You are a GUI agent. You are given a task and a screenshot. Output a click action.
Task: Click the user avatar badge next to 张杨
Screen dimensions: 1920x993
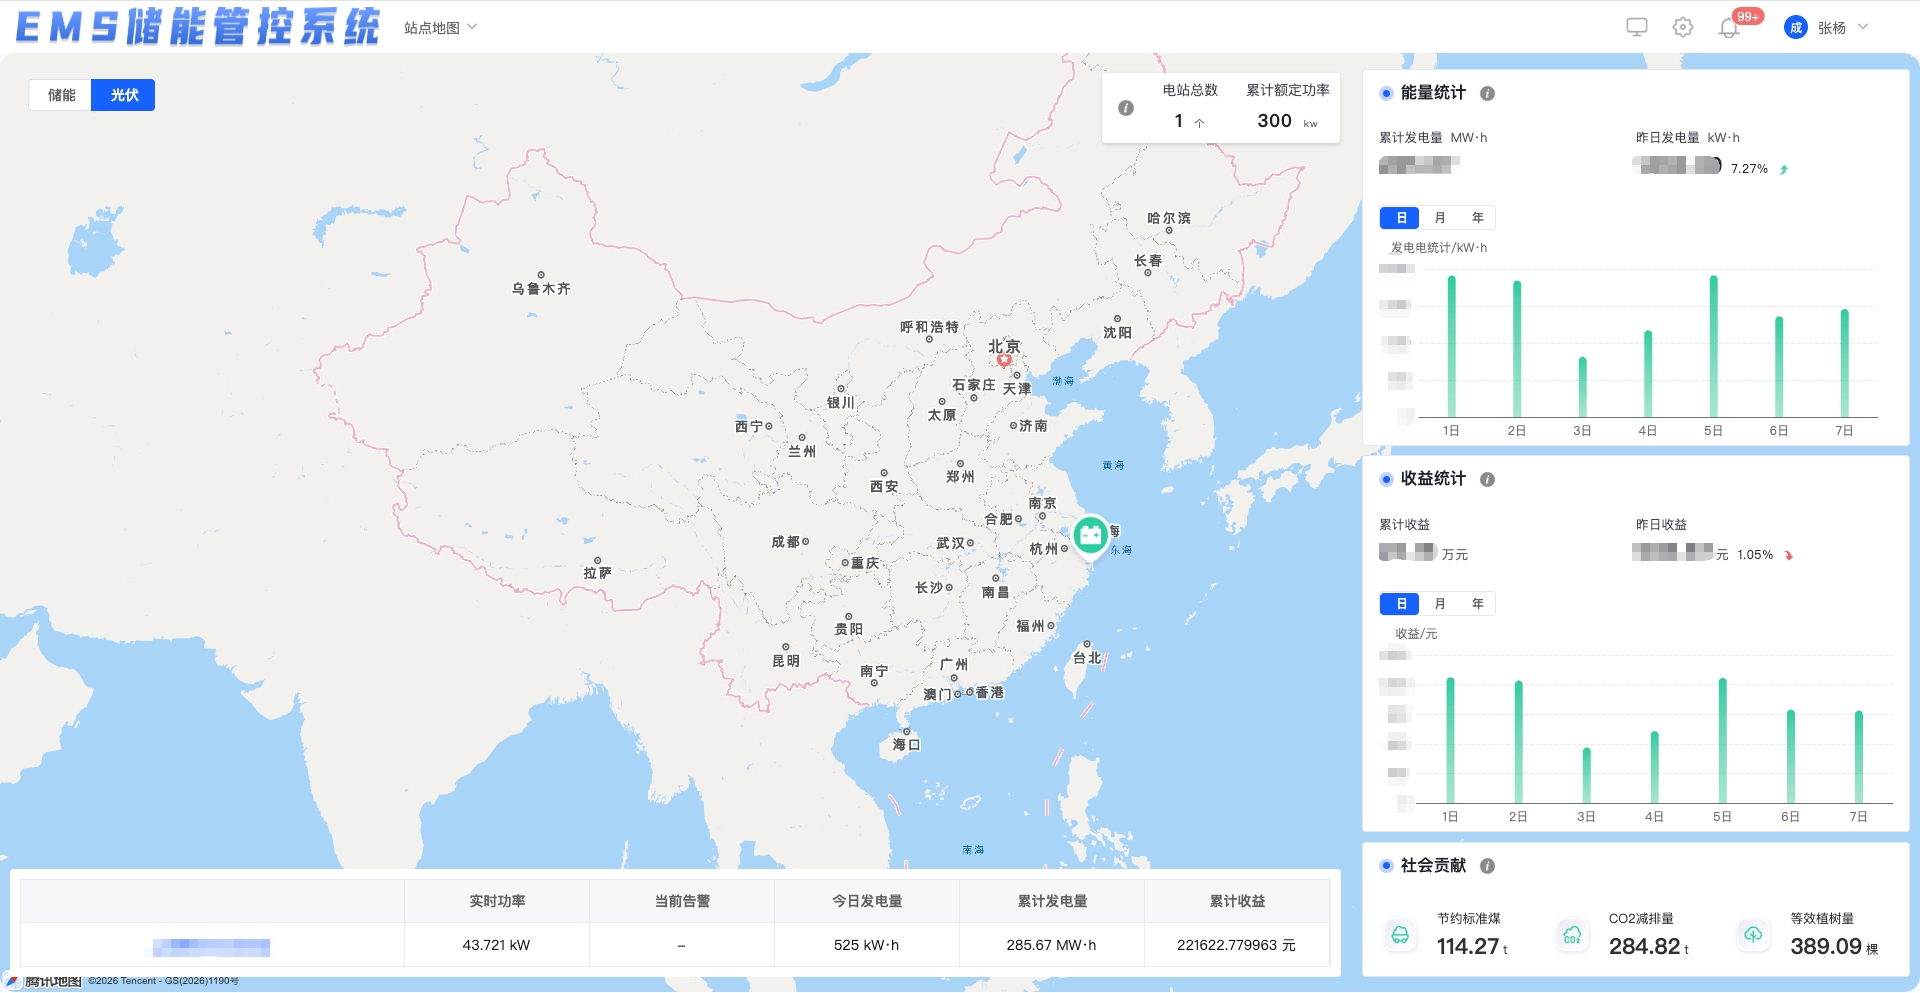[x=1796, y=27]
